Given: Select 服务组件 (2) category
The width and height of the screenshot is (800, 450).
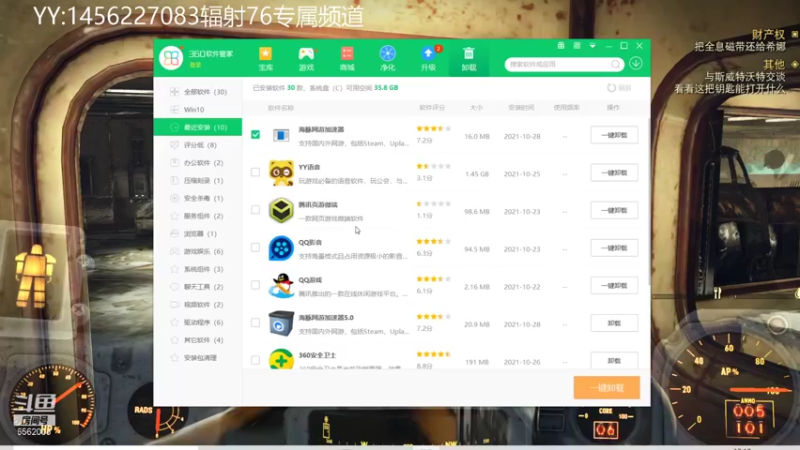Looking at the screenshot, I should (x=198, y=216).
